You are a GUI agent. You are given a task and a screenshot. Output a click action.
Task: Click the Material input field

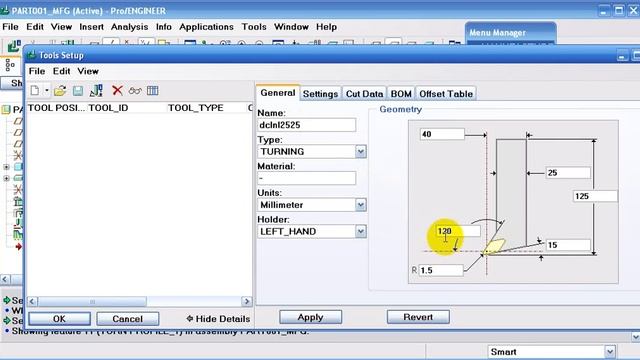tap(307, 178)
